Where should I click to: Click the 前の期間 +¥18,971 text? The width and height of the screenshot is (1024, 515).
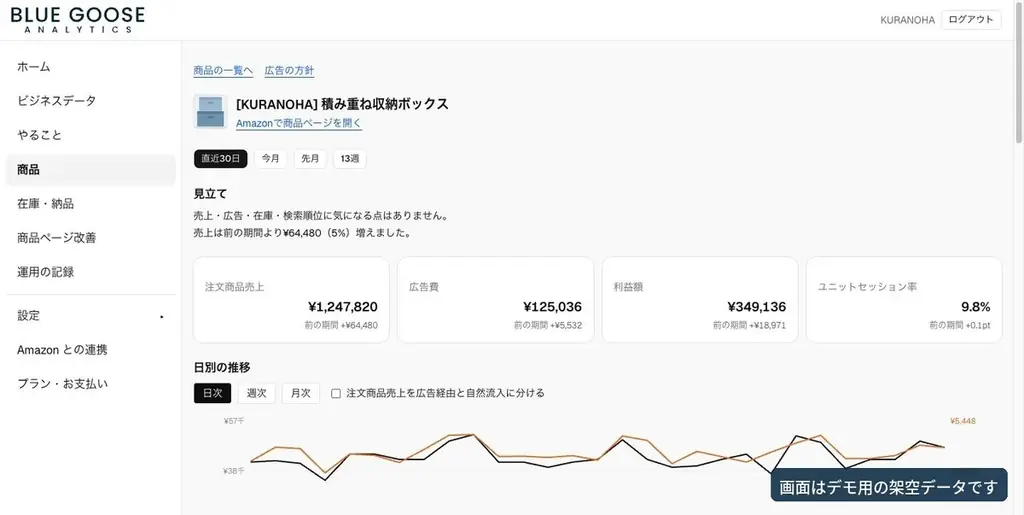[750, 325]
